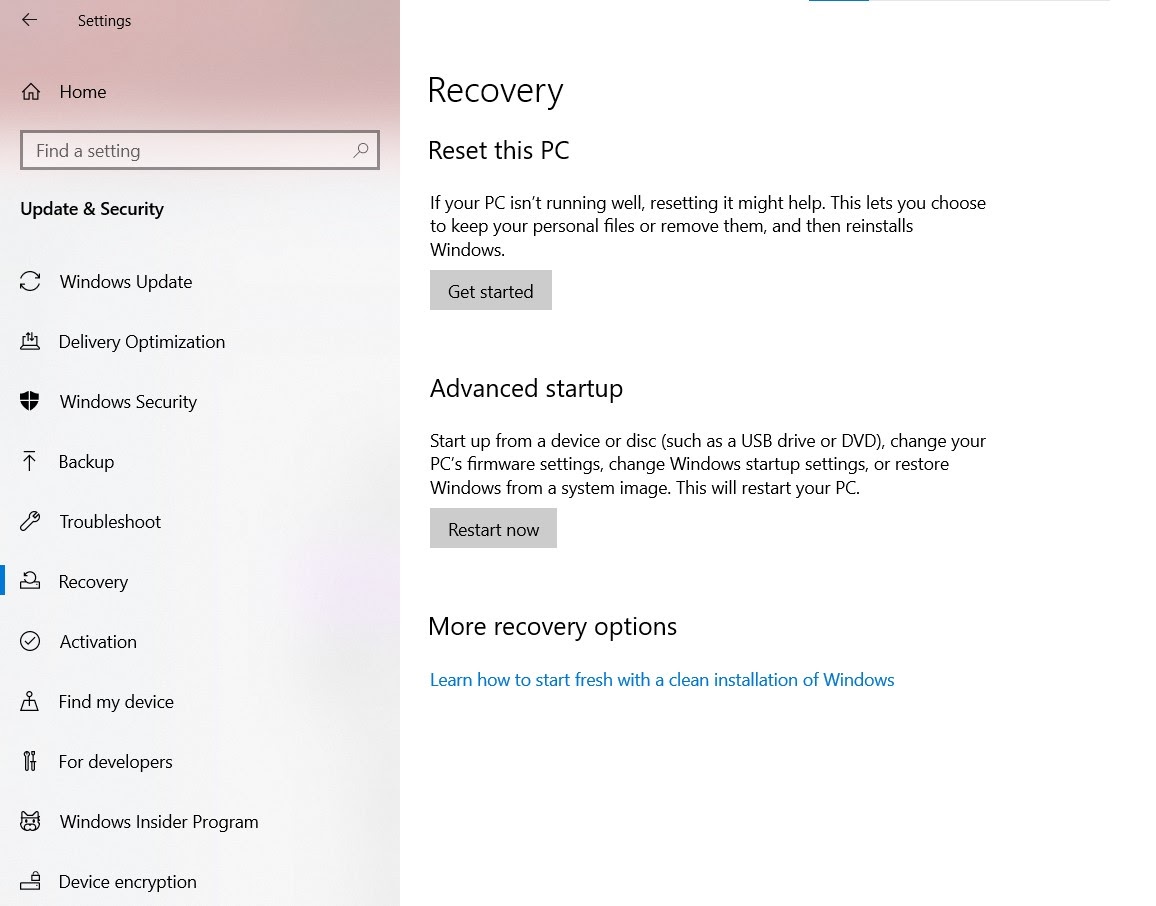Click the Delivery Optimization icon
Image resolution: width=1156 pixels, height=906 pixels.
pos(30,341)
